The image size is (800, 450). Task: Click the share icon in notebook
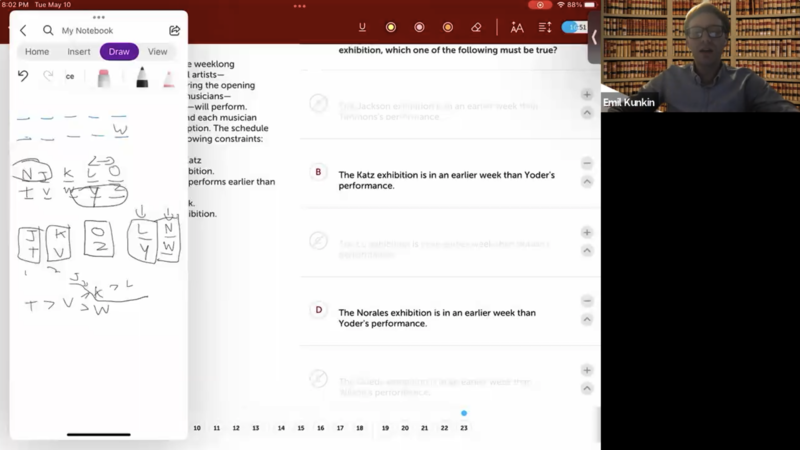[174, 31]
